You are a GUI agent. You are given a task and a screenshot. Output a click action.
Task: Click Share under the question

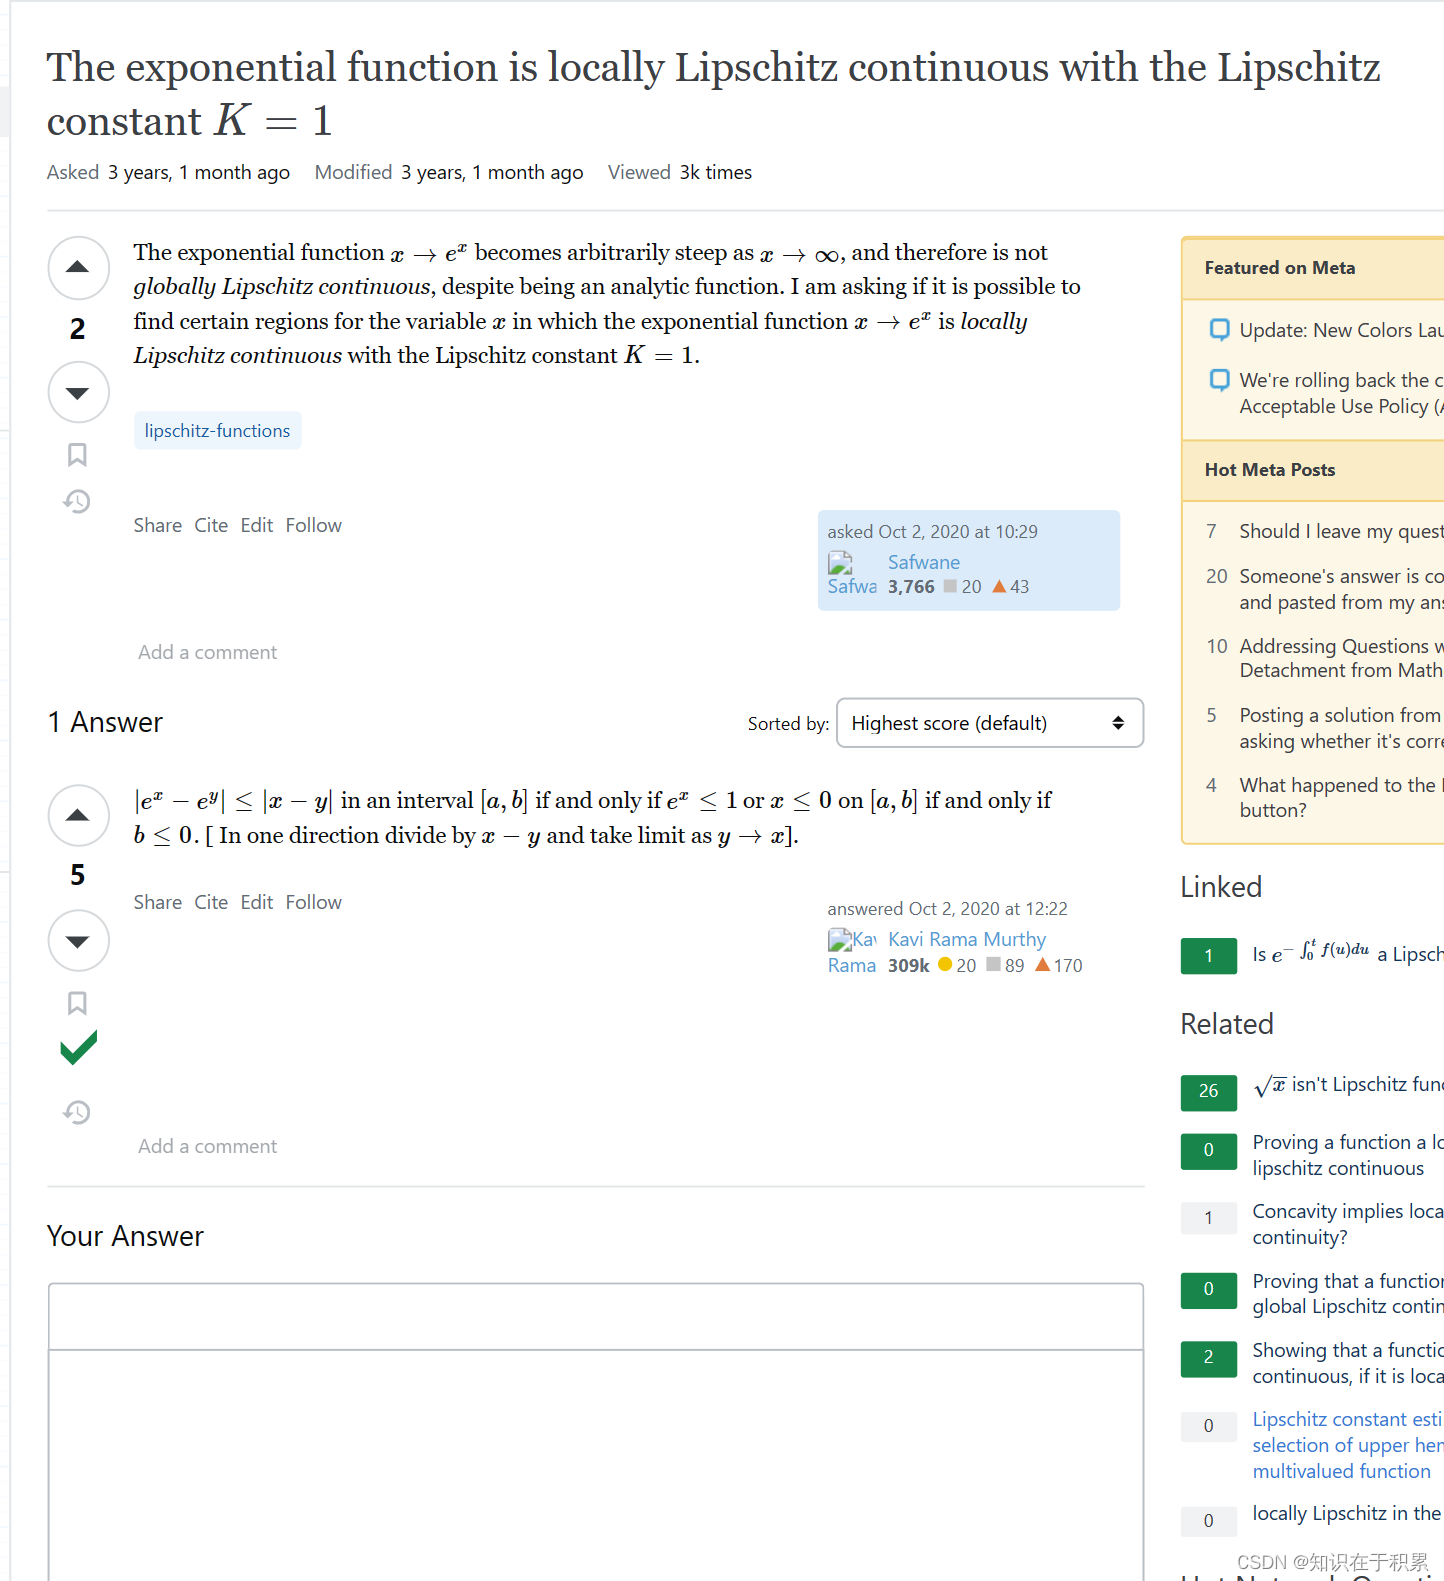[x=158, y=525]
